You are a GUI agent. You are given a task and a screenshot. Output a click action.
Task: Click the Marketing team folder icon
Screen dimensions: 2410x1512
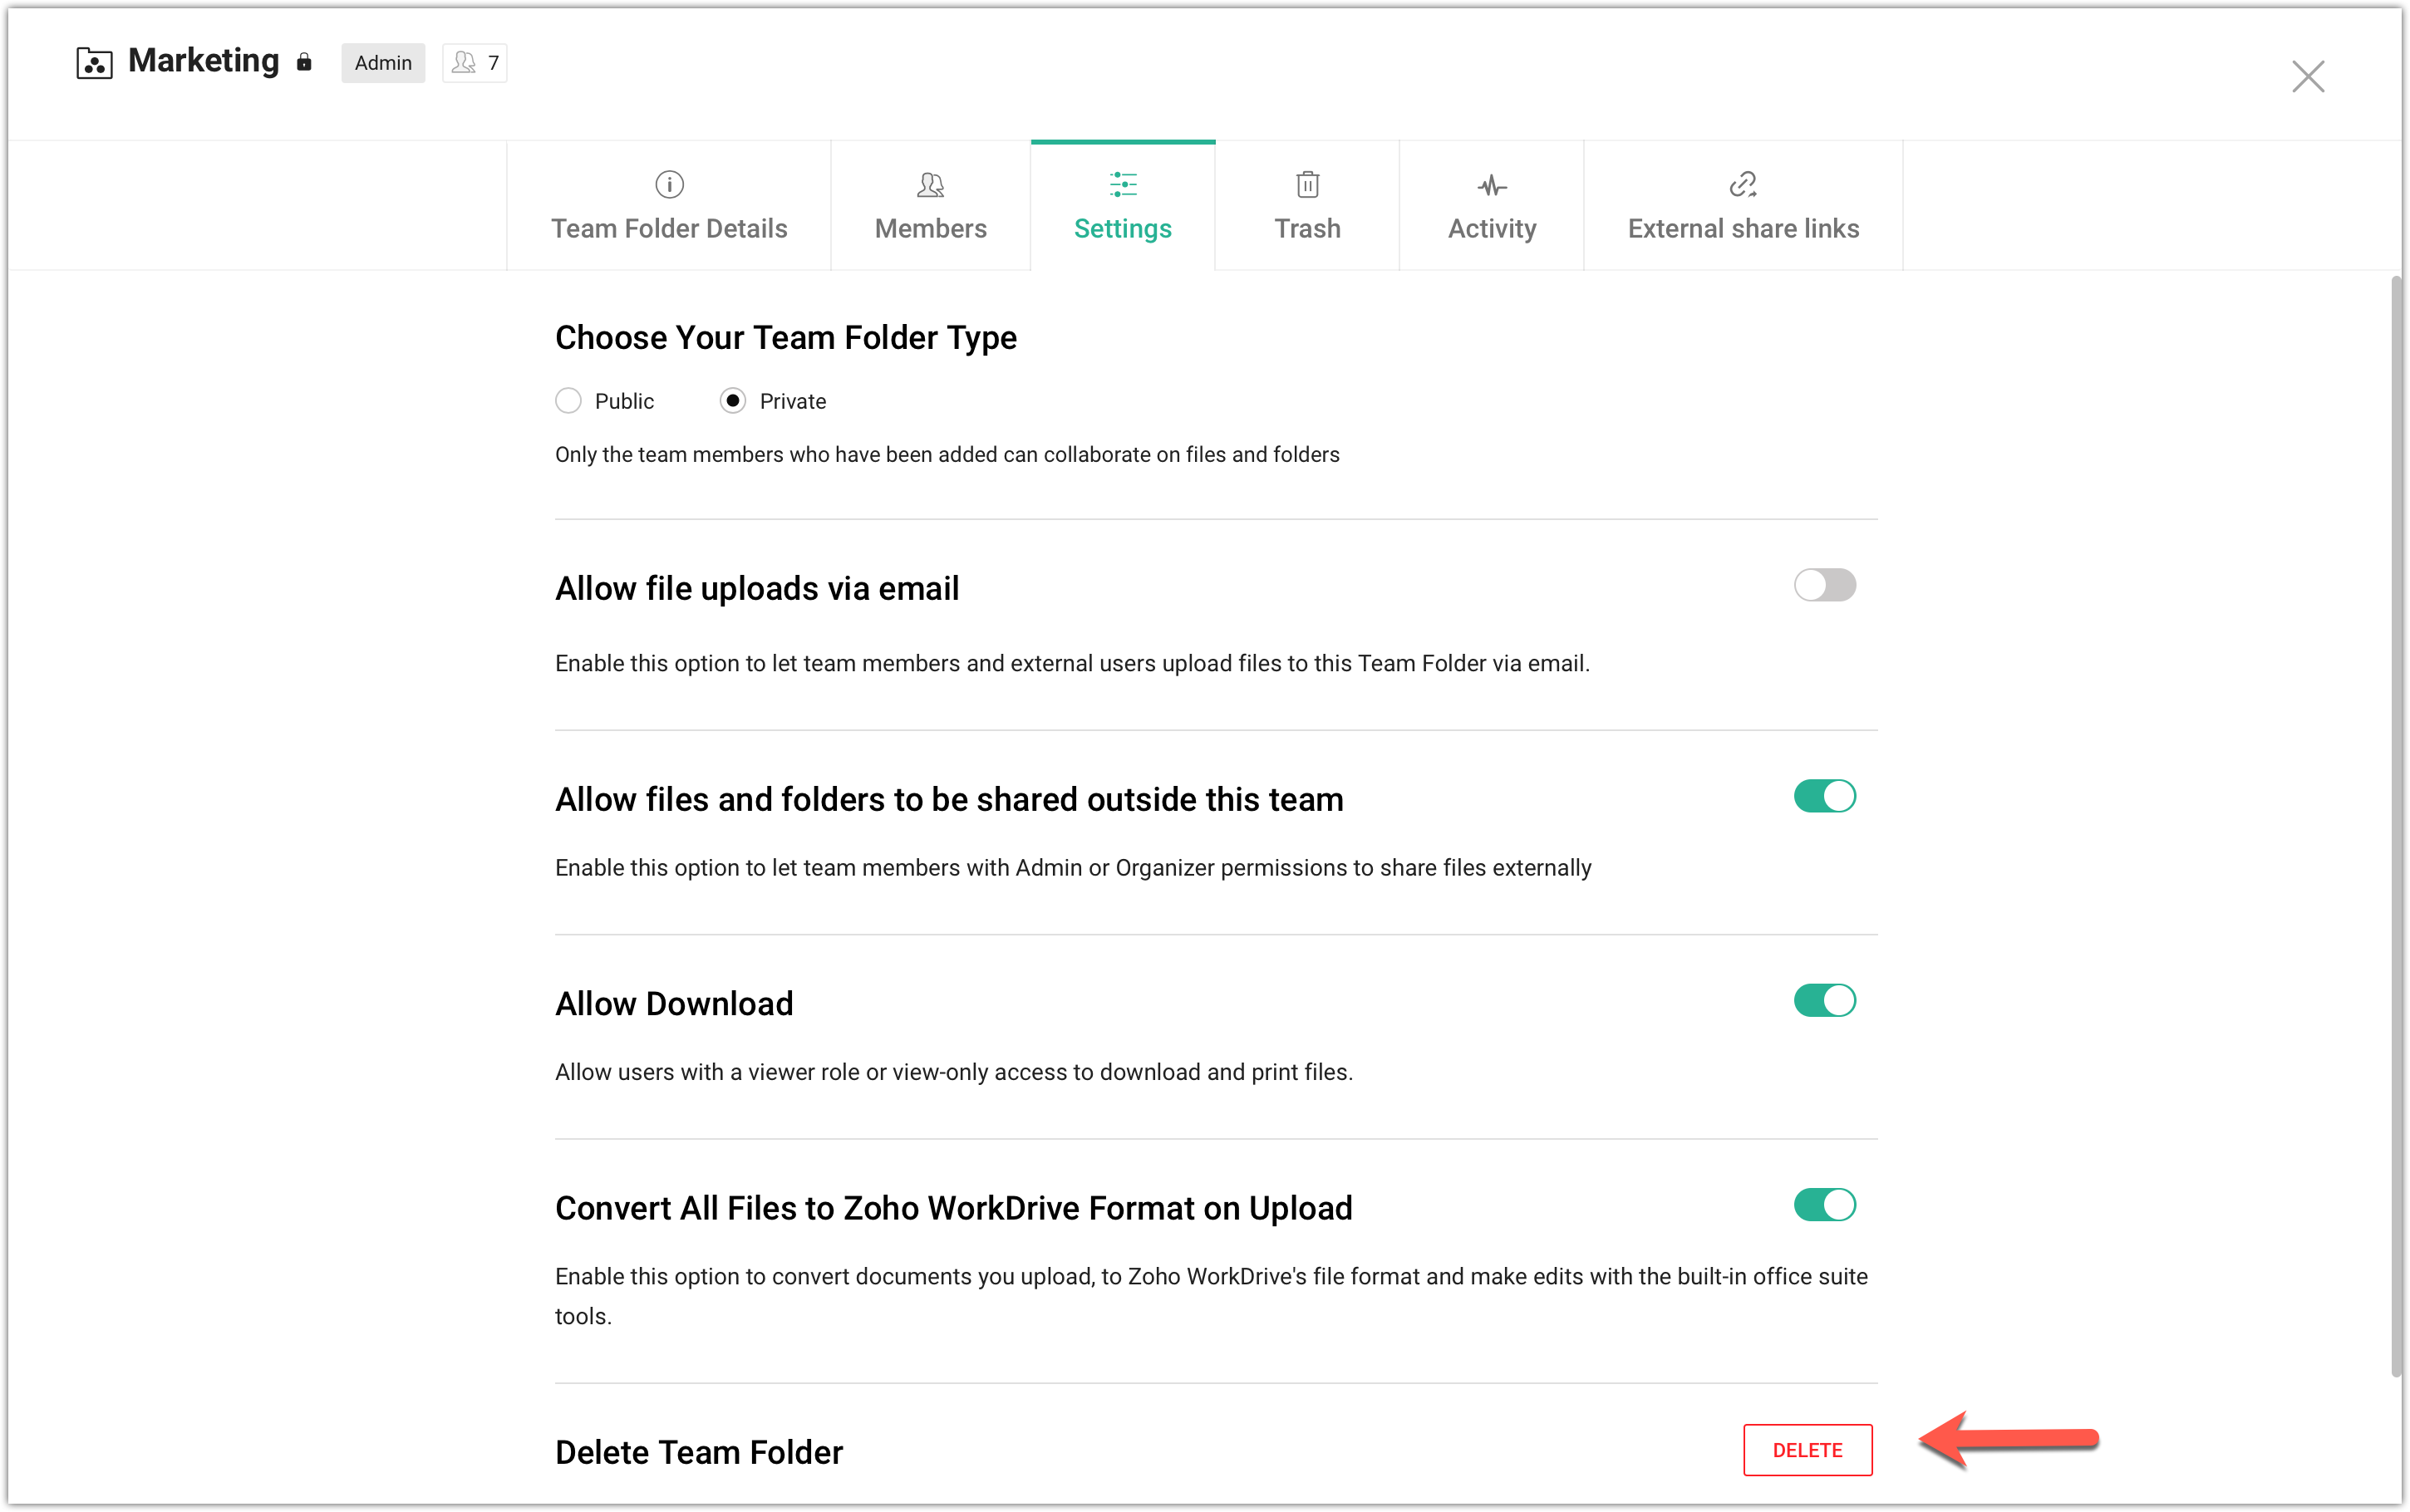[94, 63]
